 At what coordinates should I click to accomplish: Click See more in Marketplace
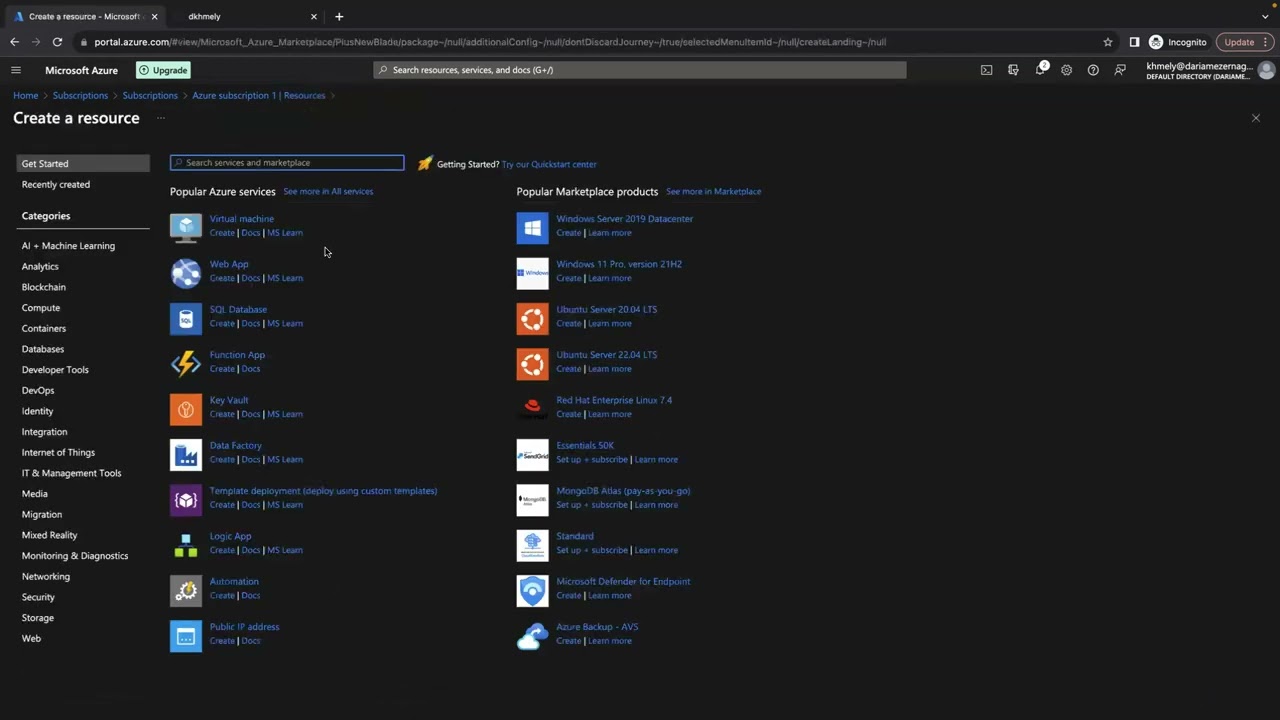coord(713,191)
